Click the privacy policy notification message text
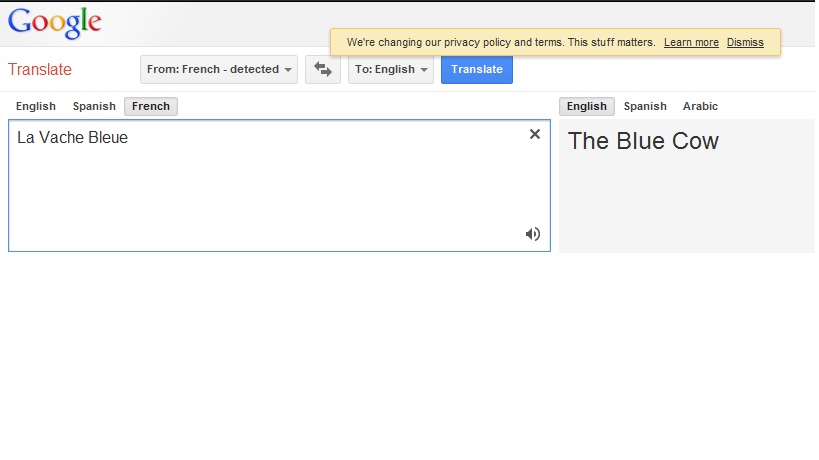The width and height of the screenshot is (819, 460). pos(501,43)
